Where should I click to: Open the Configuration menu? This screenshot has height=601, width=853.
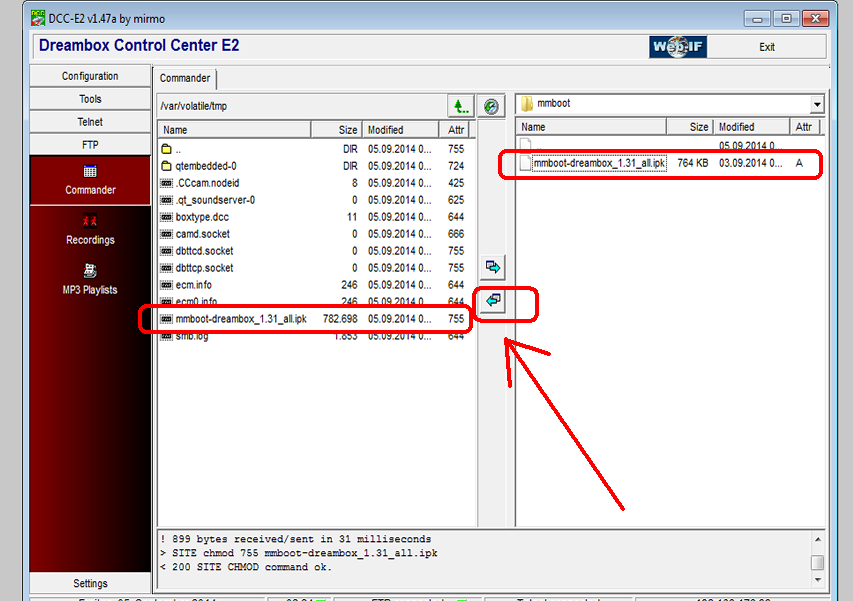pyautogui.click(x=90, y=76)
